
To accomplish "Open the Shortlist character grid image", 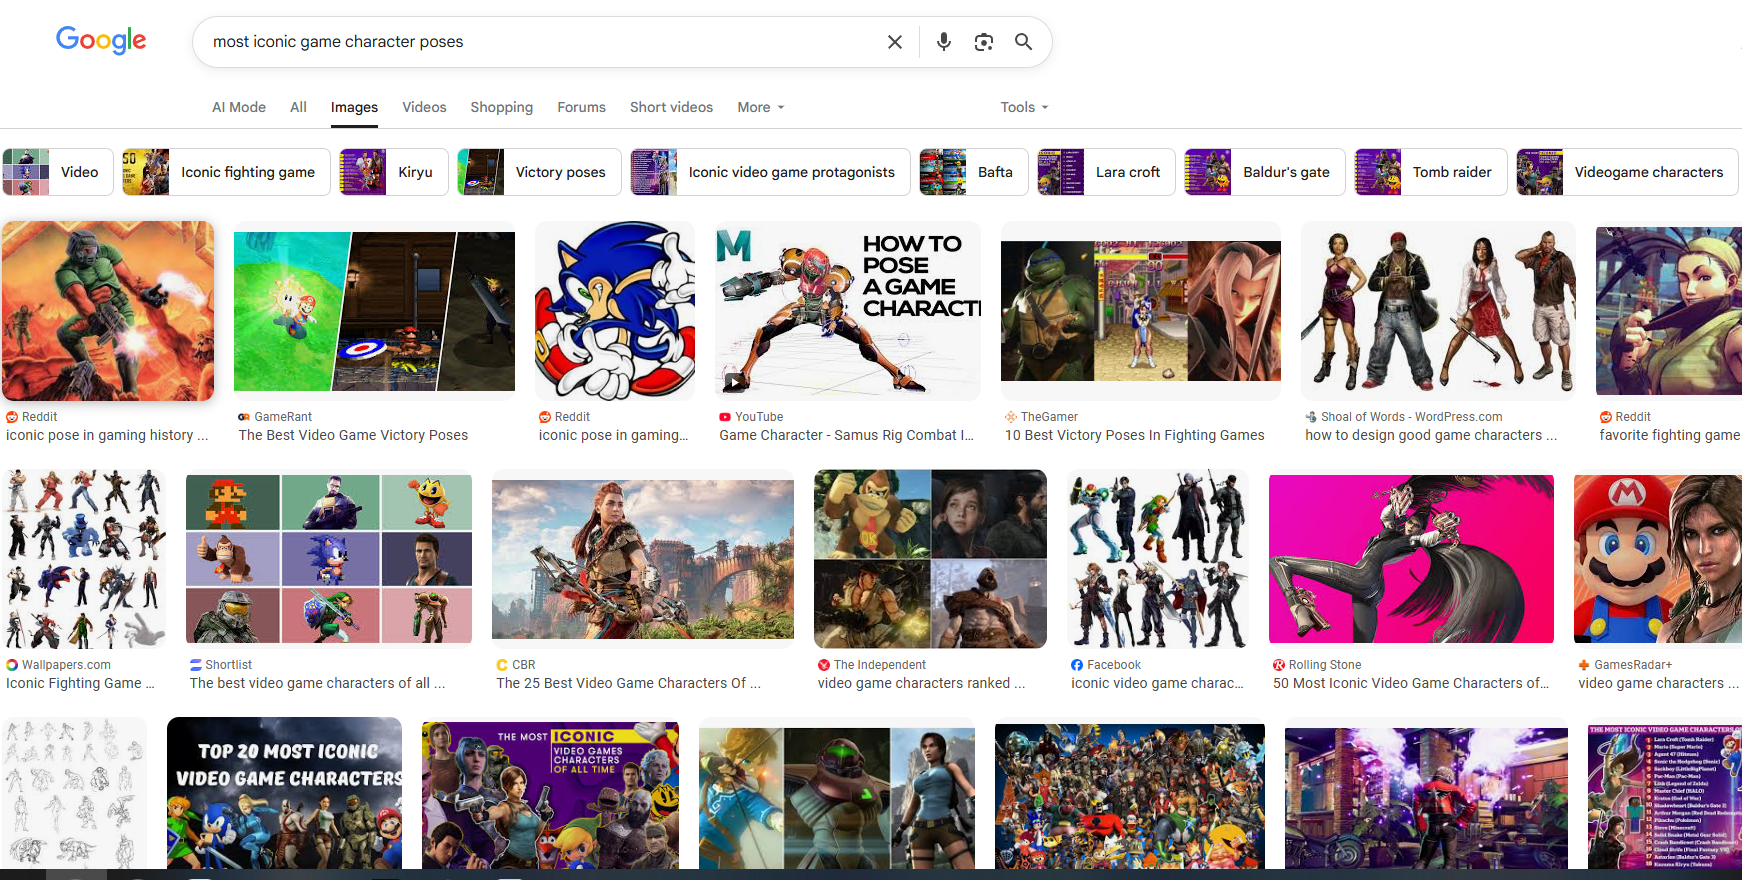I will [329, 559].
